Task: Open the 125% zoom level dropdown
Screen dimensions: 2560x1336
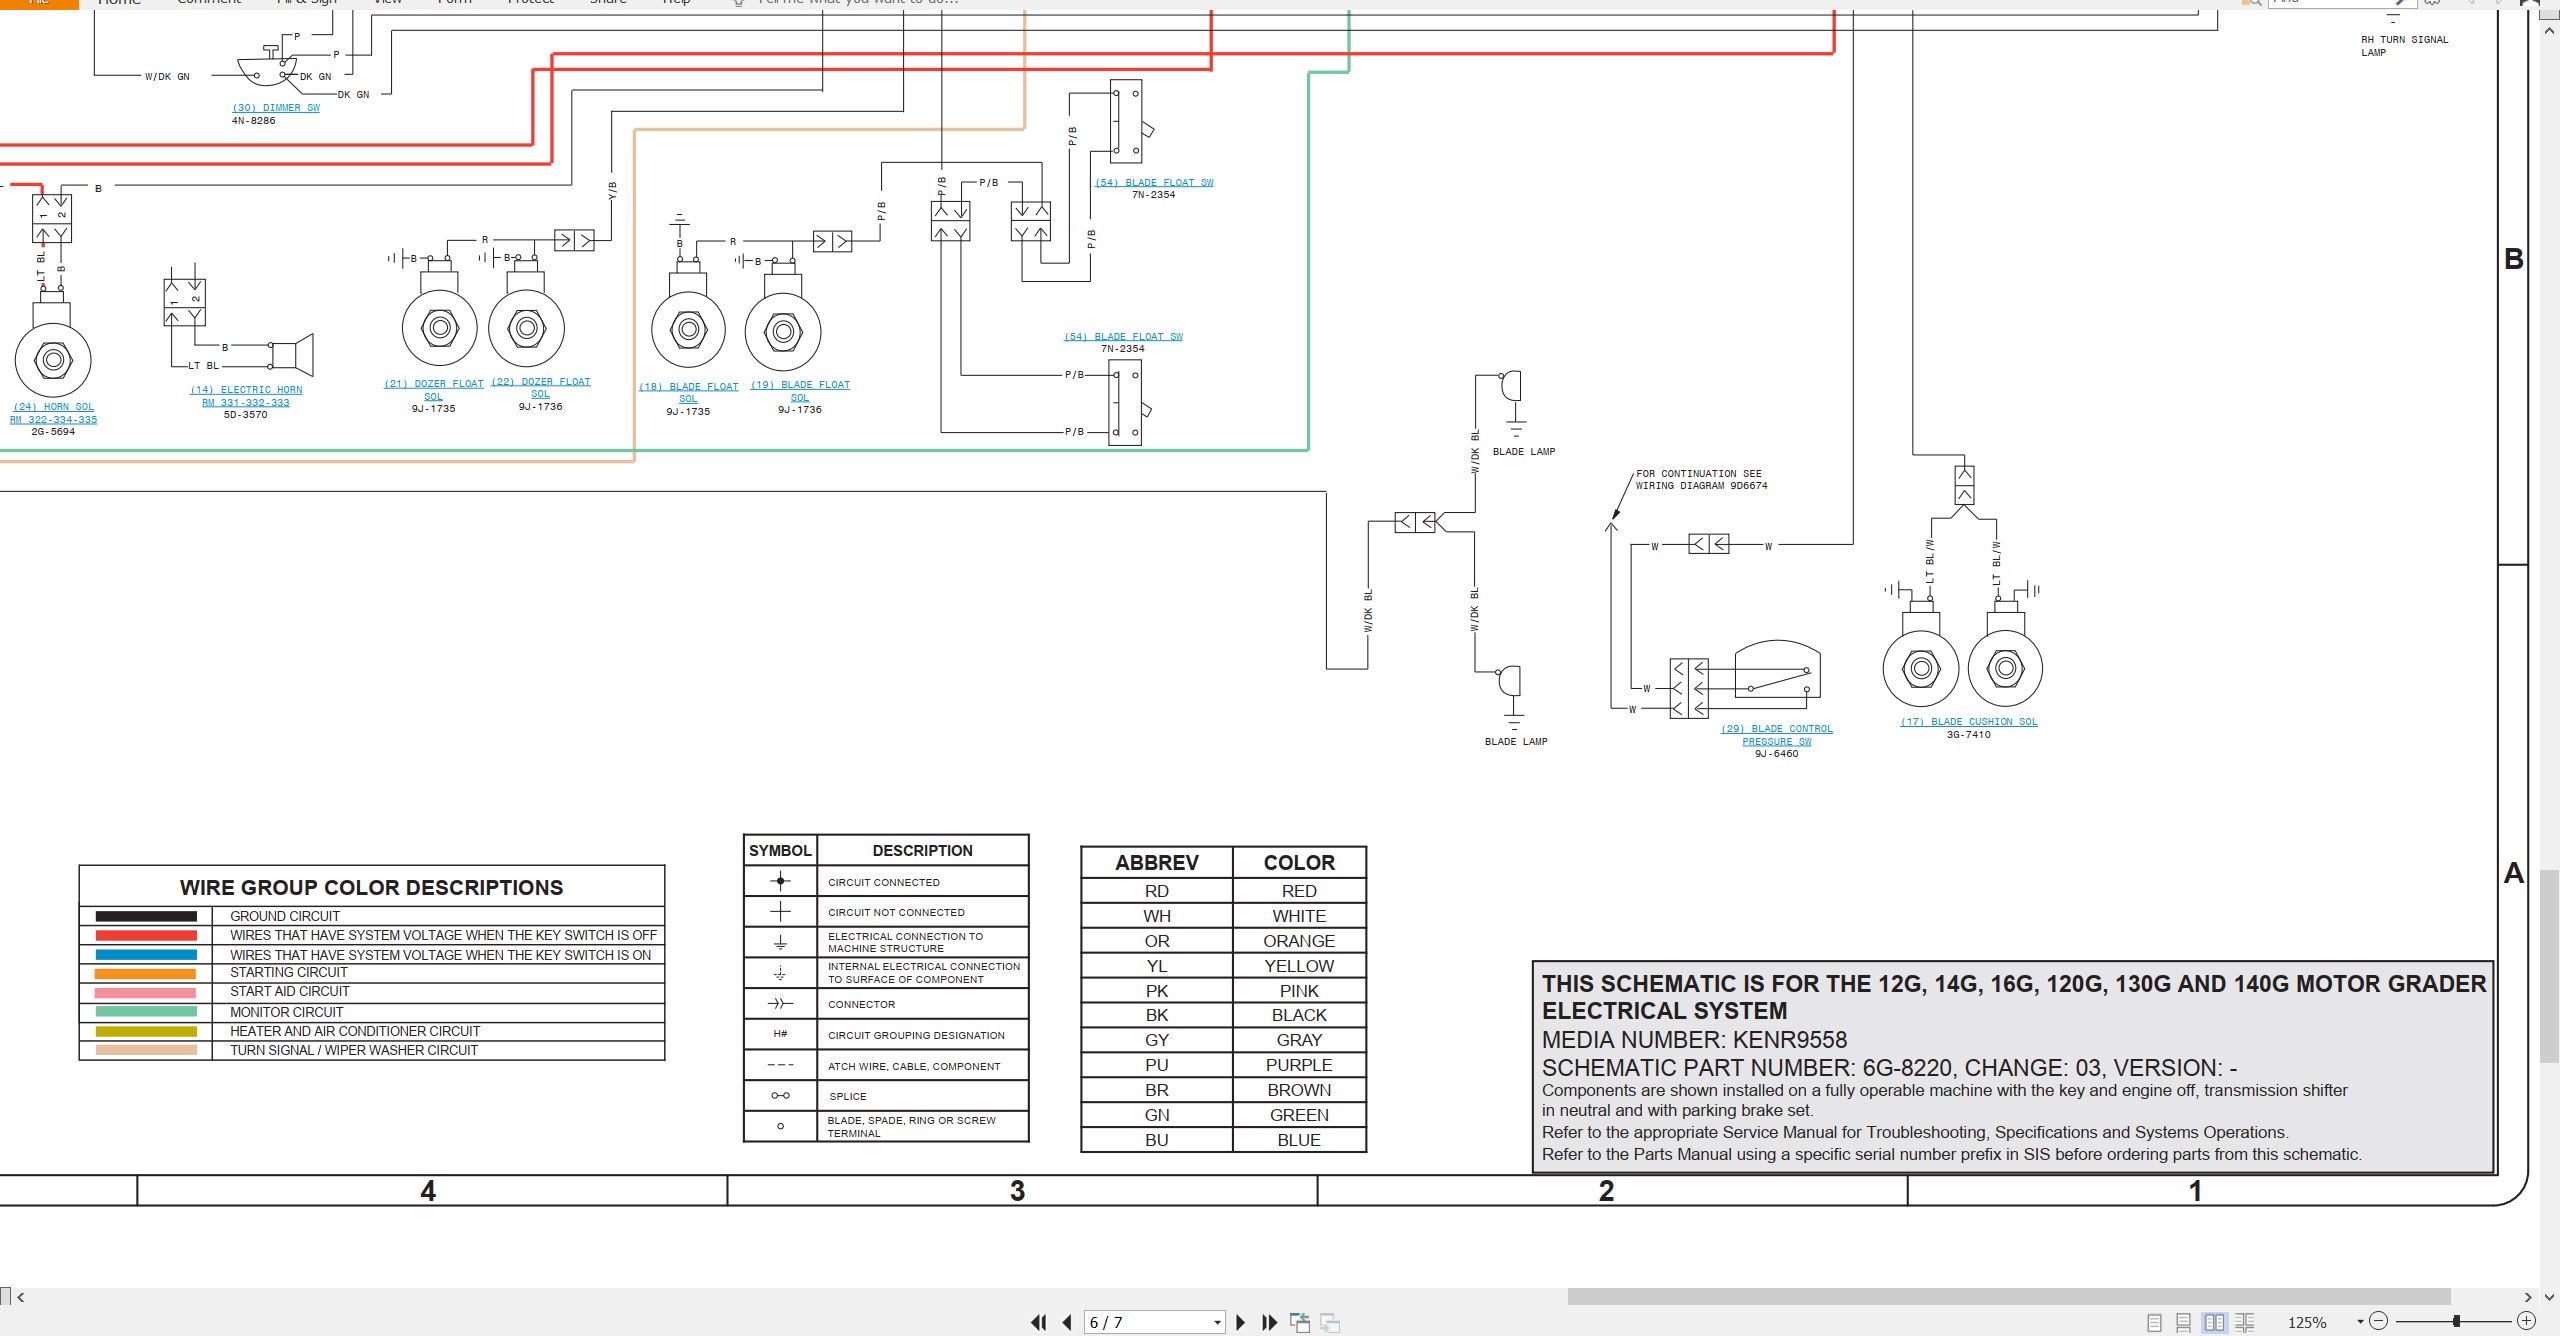Action: [x=2360, y=1322]
